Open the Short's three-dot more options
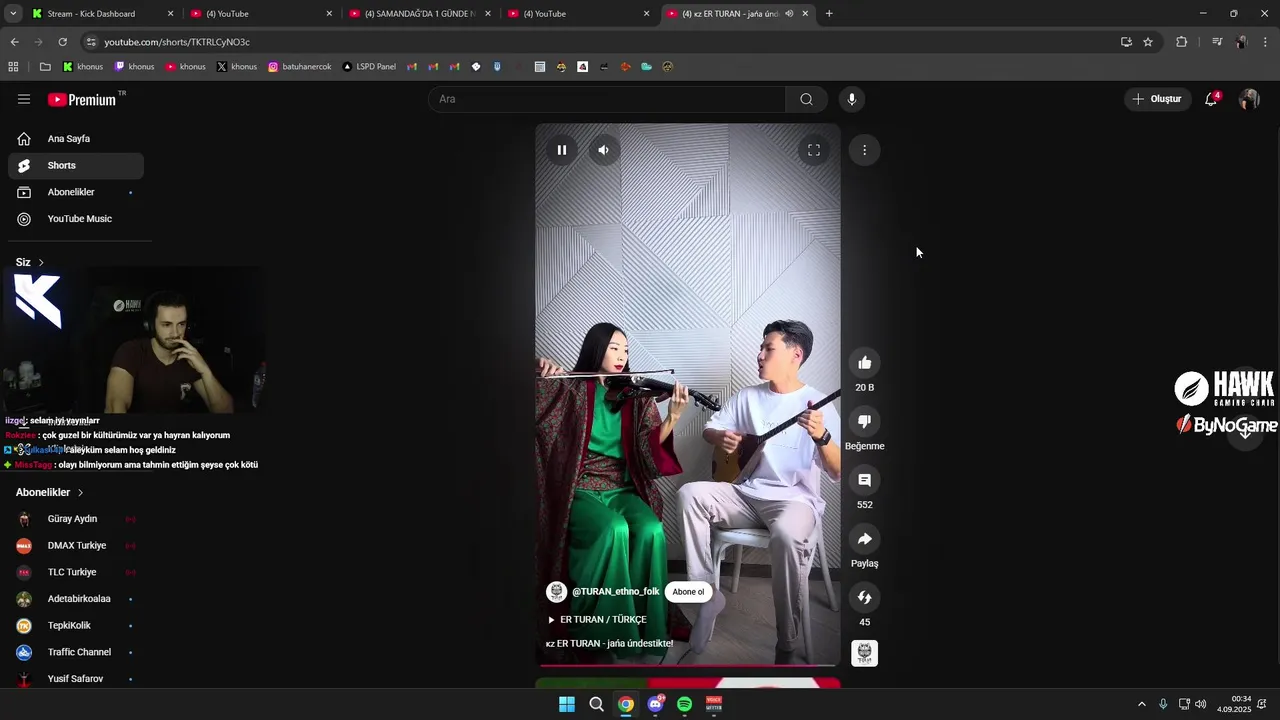 tap(864, 150)
